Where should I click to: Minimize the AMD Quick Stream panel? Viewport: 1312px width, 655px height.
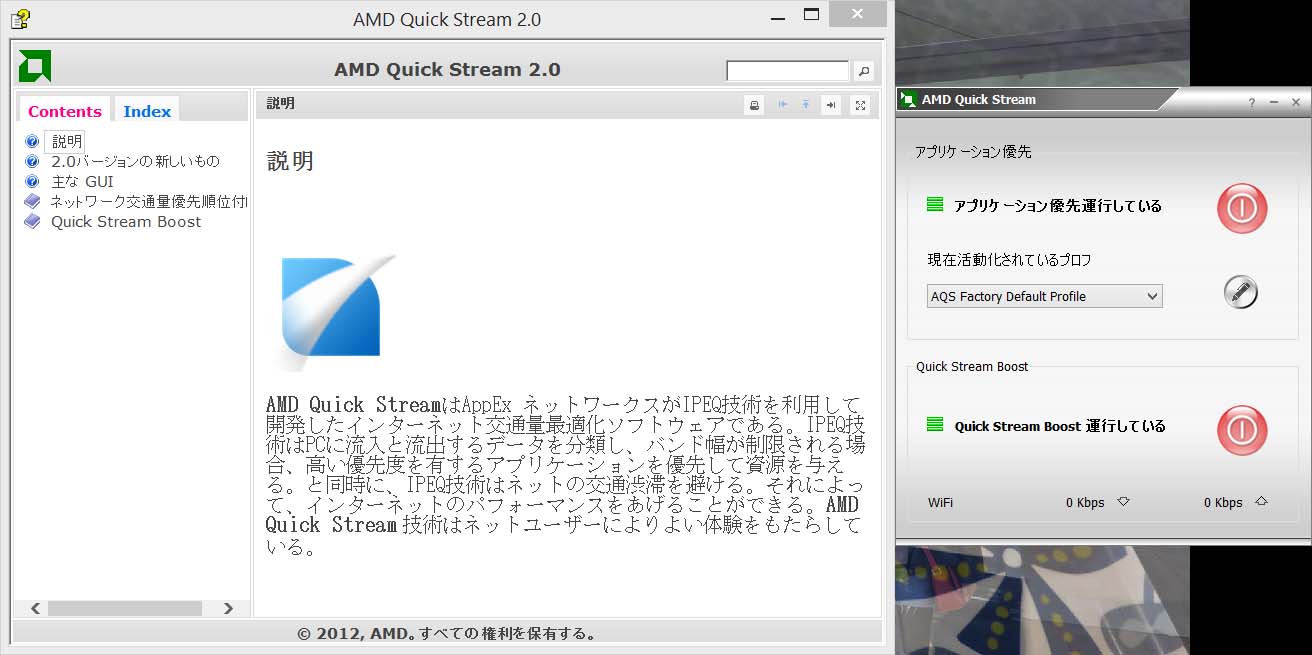pos(1273,102)
